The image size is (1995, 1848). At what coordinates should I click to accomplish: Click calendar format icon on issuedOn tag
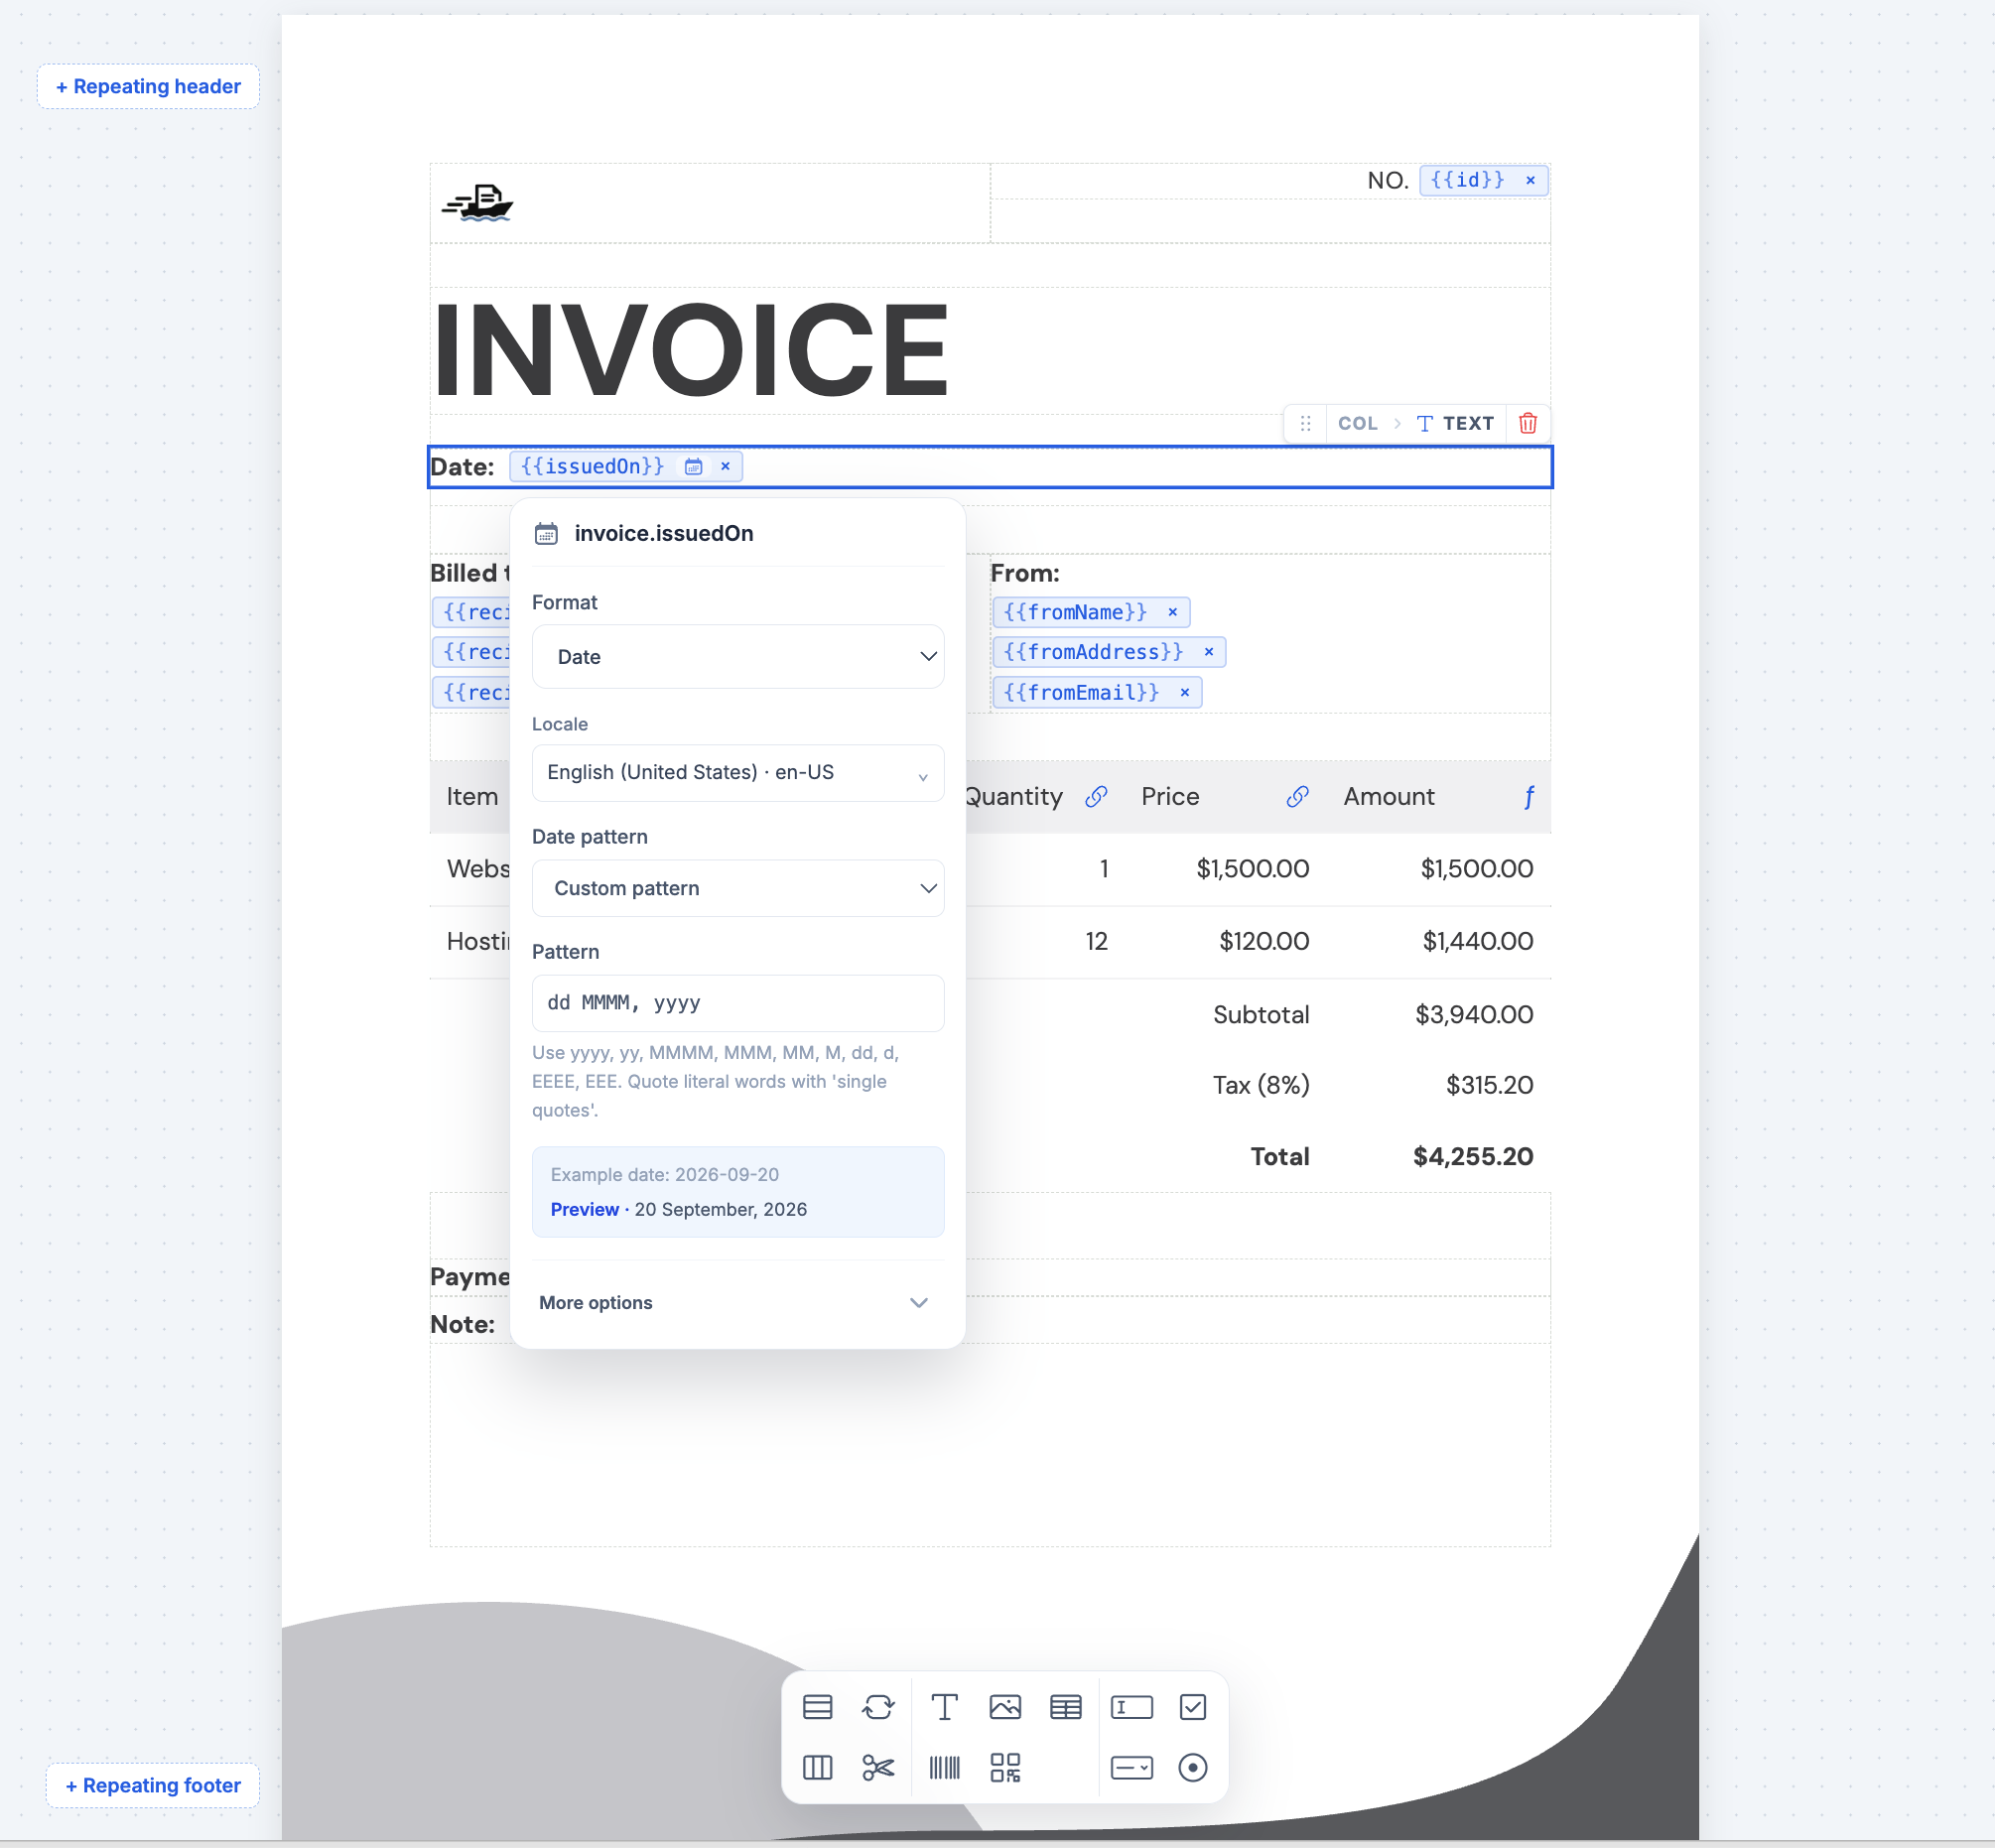tap(693, 467)
